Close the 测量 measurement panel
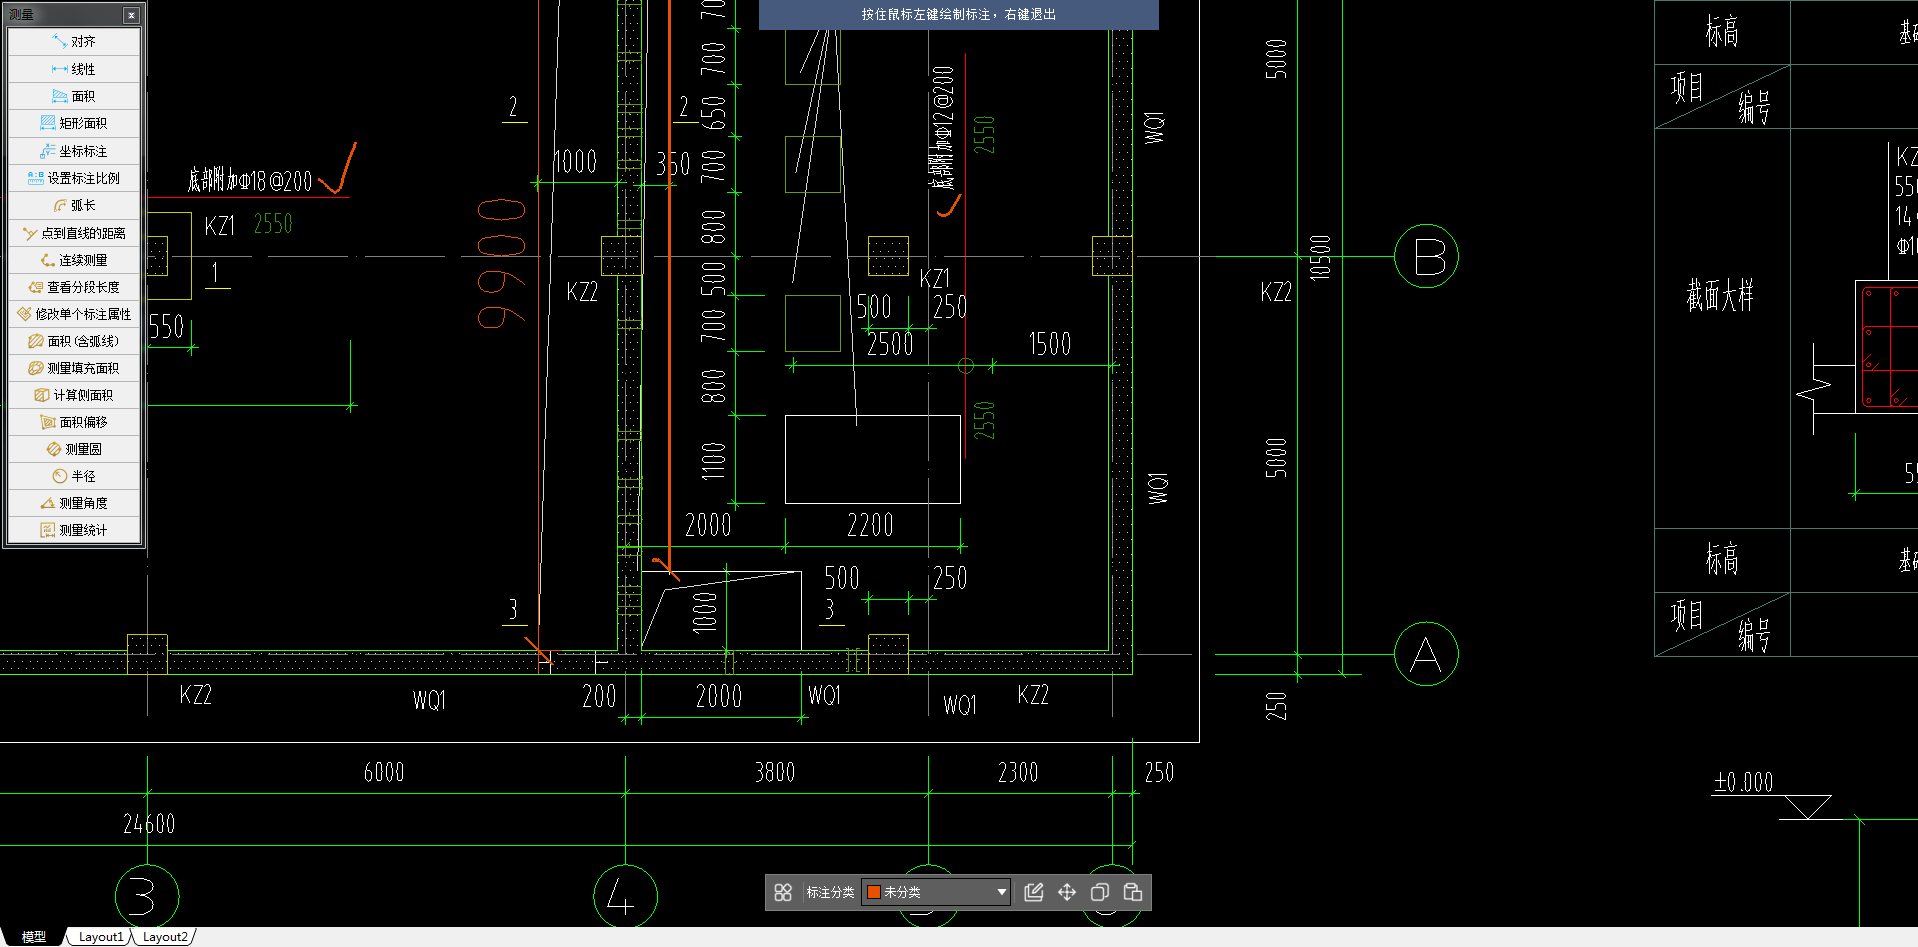This screenshot has width=1918, height=947. (x=131, y=15)
